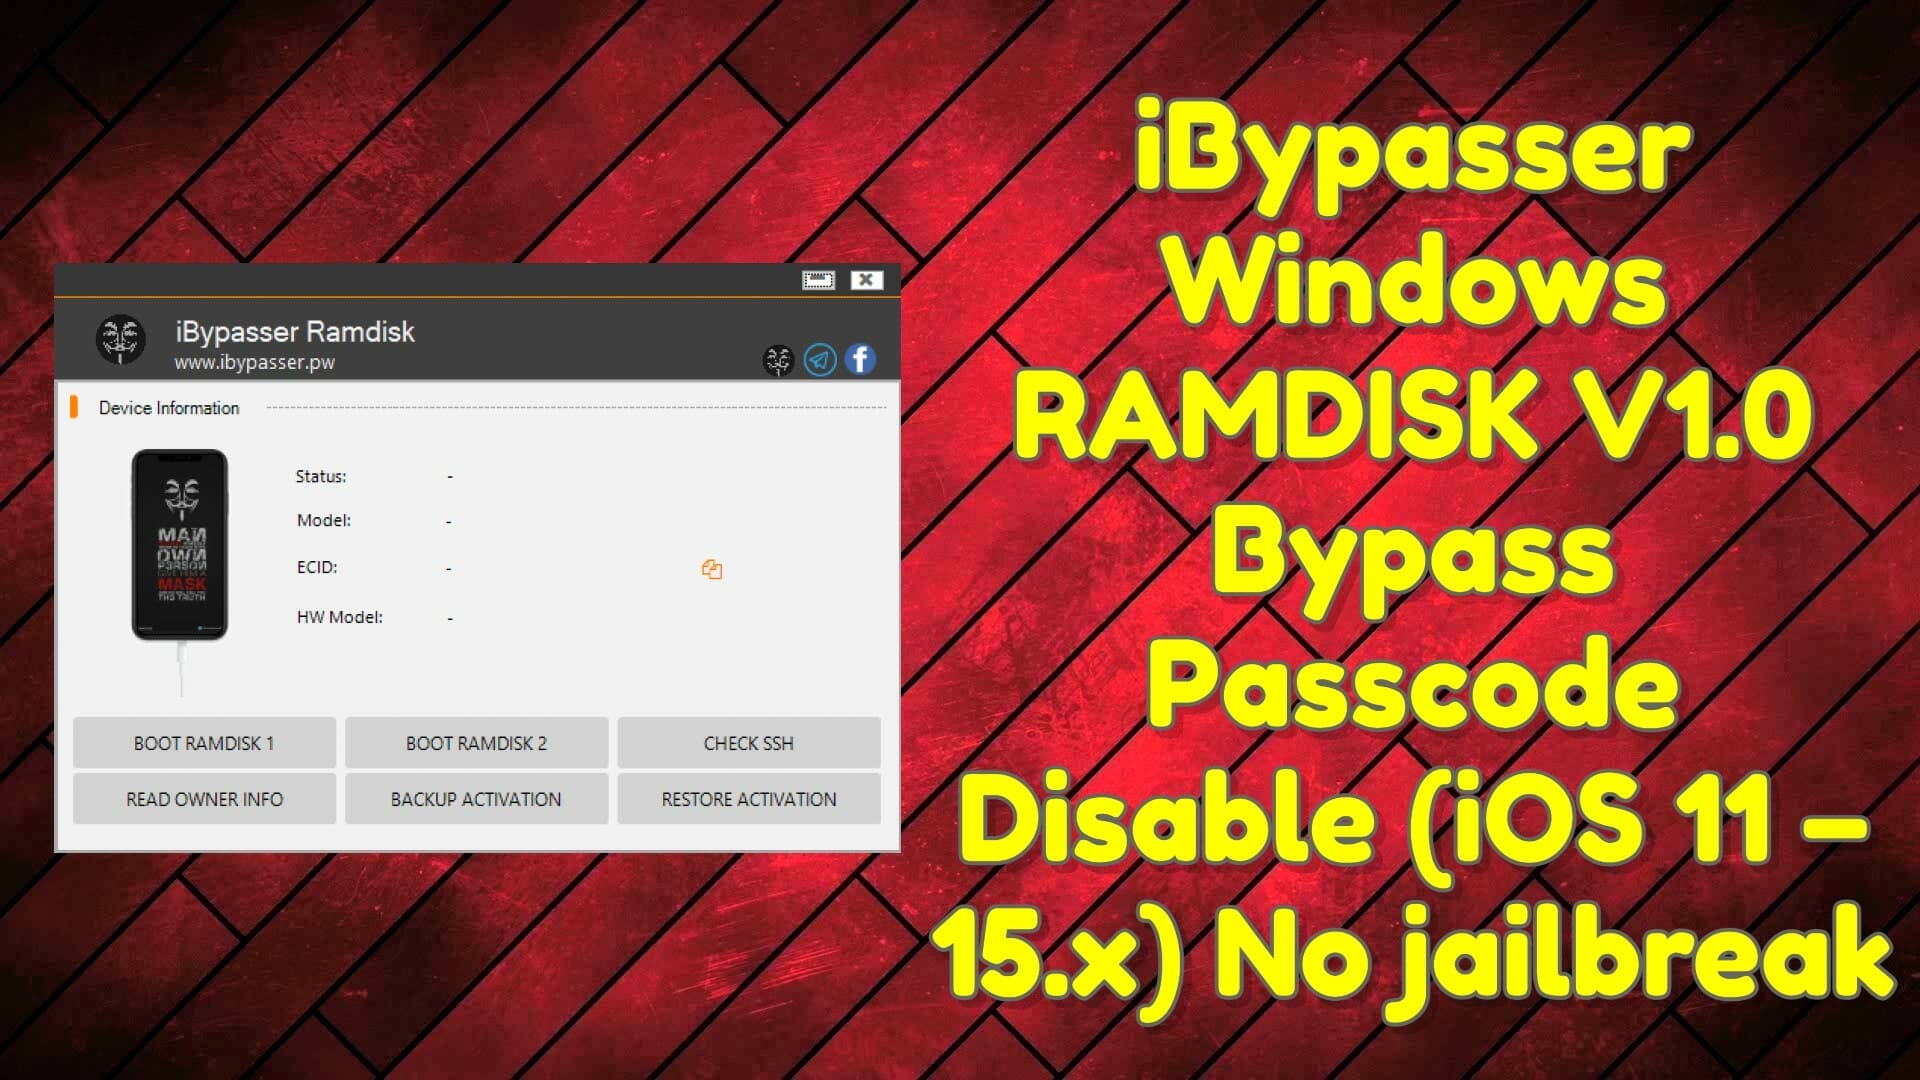Click RESTORE ACTIVATION button
The image size is (1920, 1080).
point(746,799)
